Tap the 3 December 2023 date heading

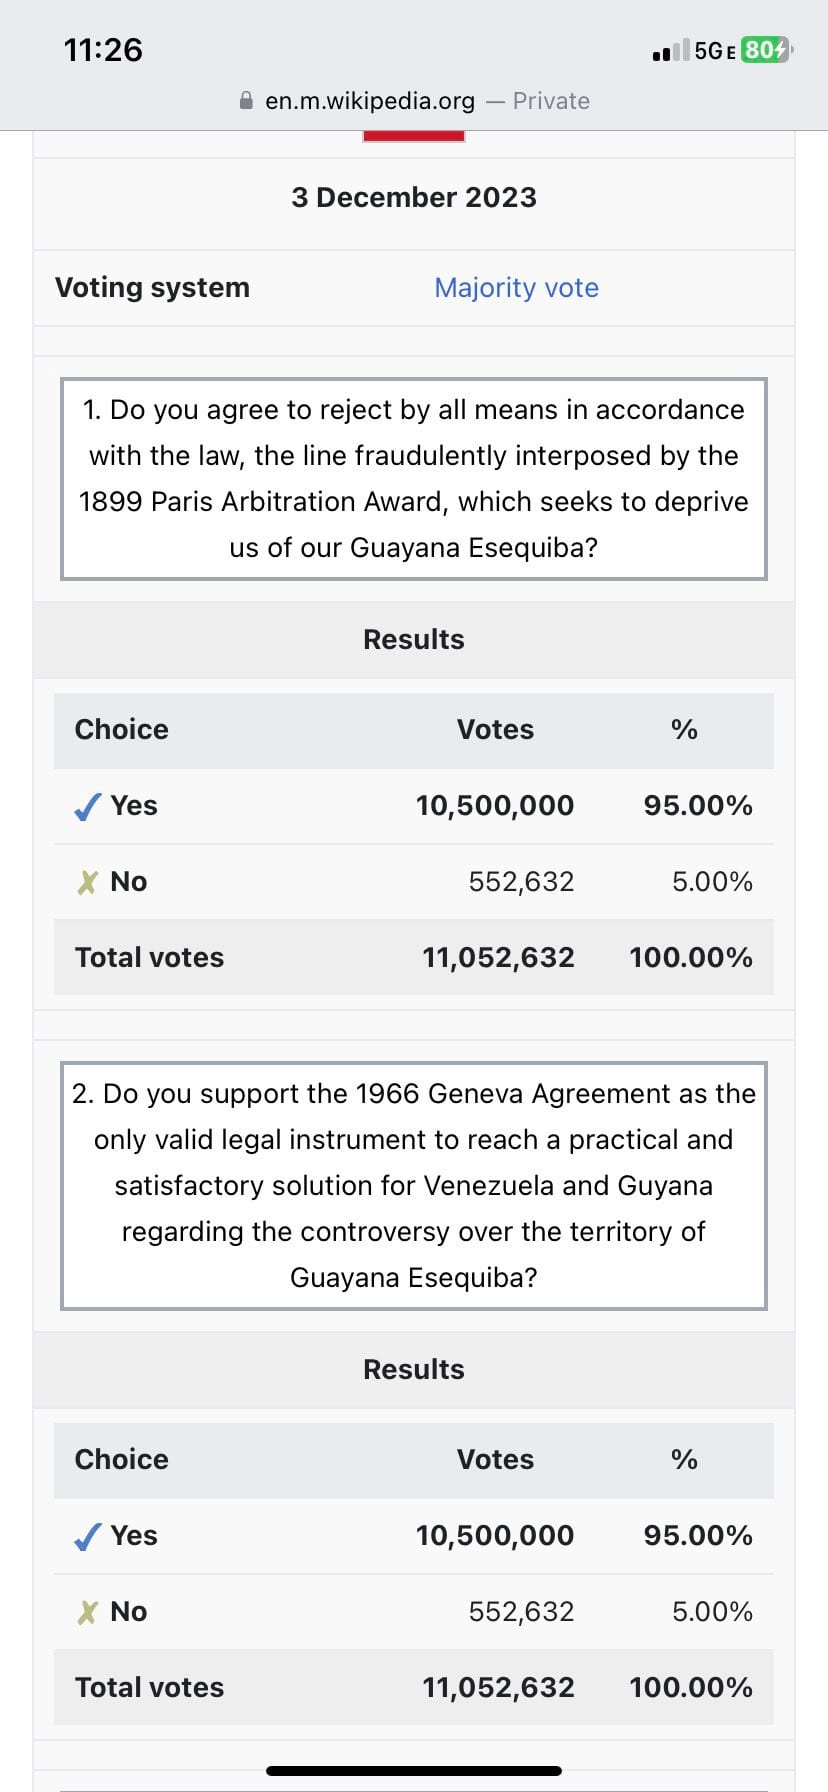coord(414,197)
